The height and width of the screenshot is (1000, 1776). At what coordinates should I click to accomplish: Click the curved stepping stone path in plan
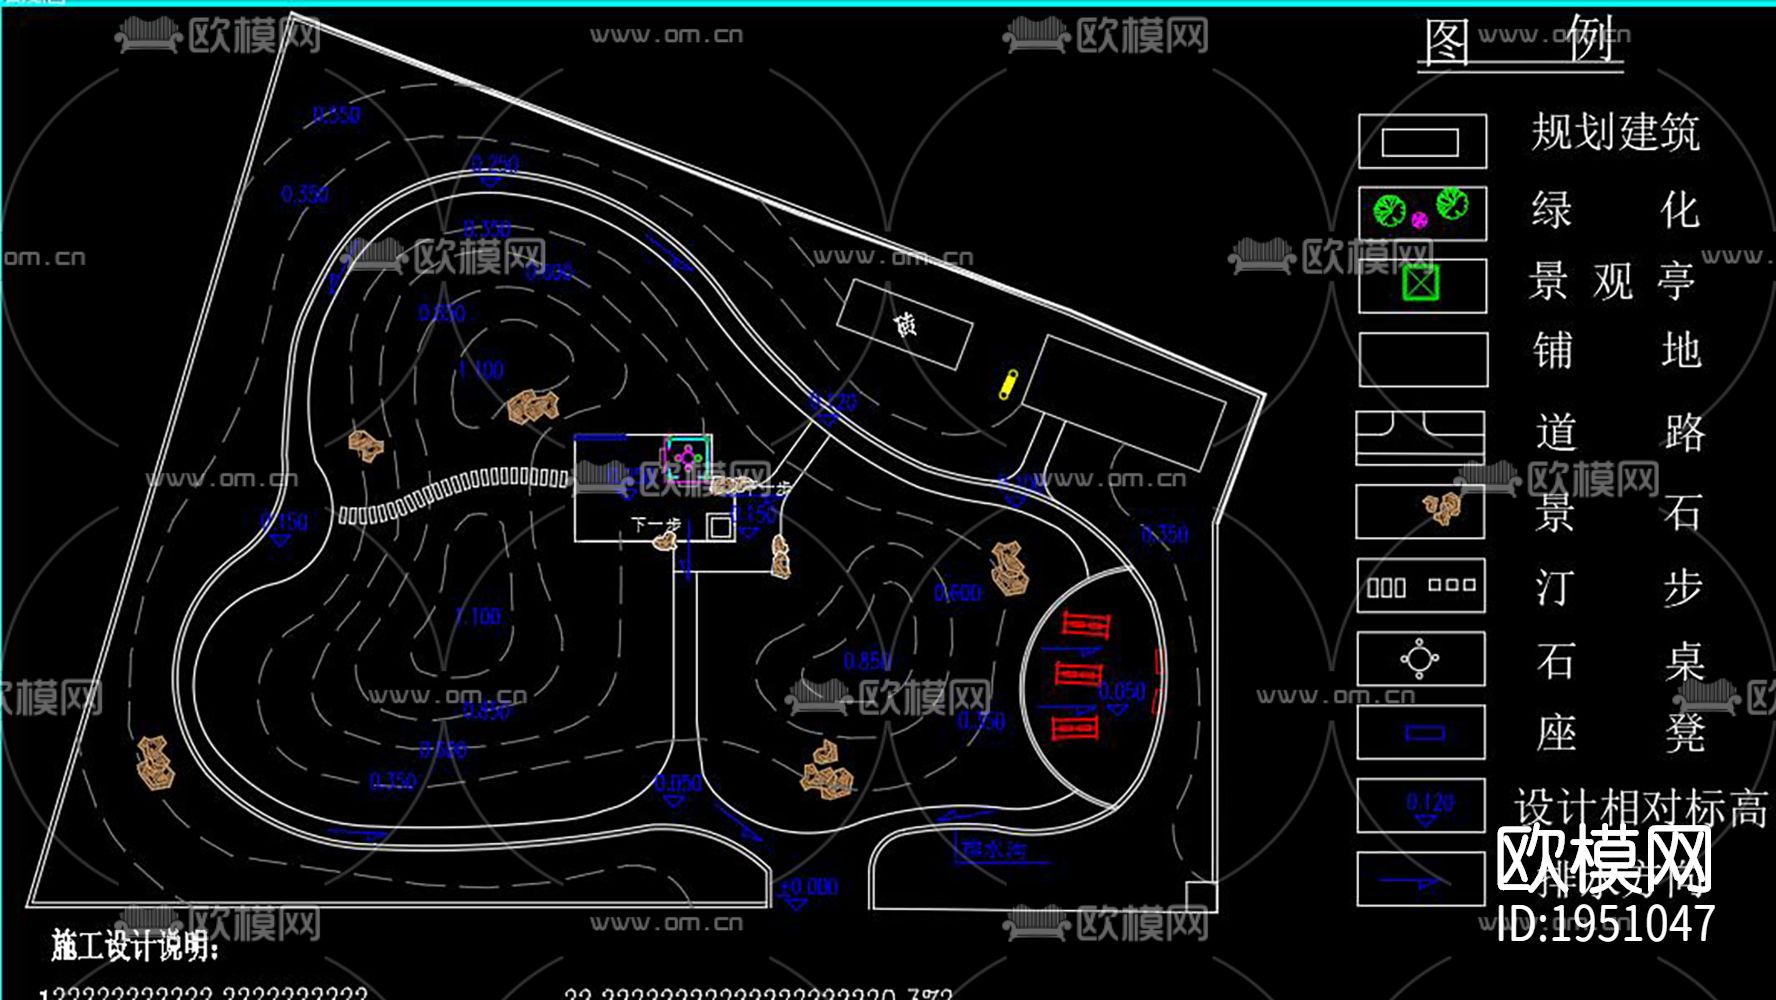(454, 493)
